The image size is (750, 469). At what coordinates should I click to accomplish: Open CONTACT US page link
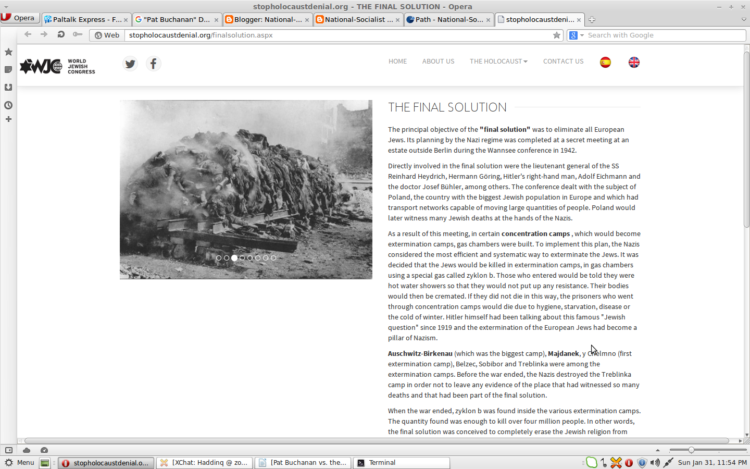pyautogui.click(x=563, y=62)
